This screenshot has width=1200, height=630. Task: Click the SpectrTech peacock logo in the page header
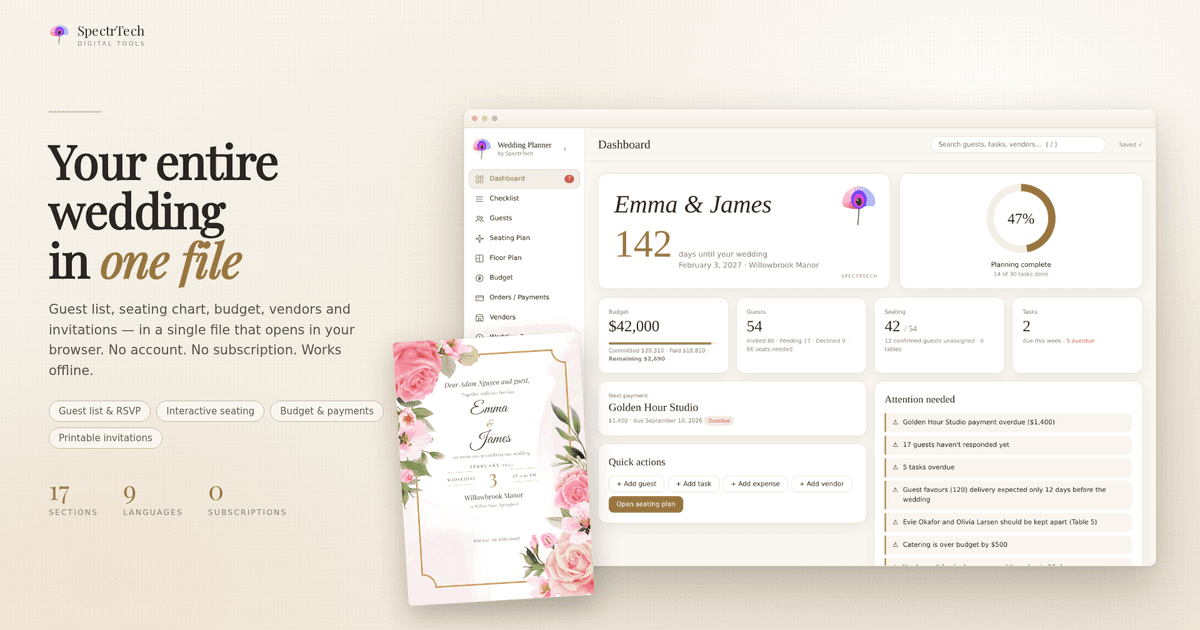tap(60, 34)
